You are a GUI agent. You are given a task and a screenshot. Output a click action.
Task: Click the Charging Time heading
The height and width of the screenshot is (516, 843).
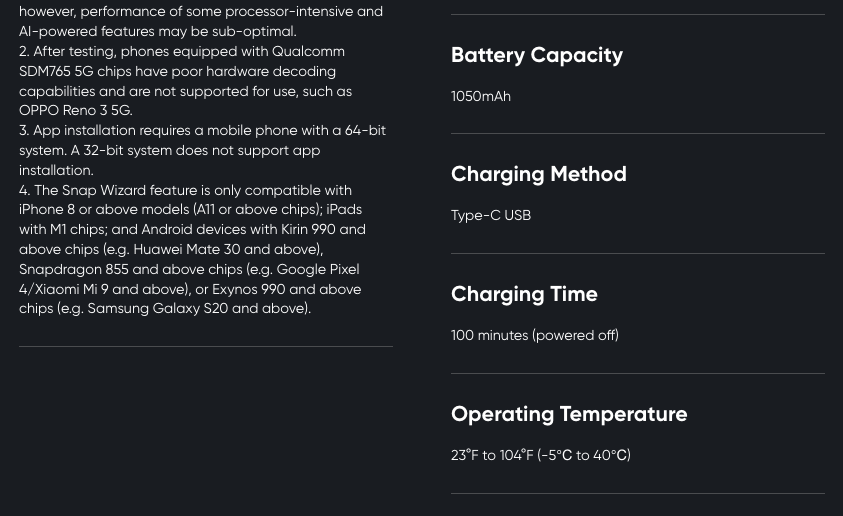point(524,295)
